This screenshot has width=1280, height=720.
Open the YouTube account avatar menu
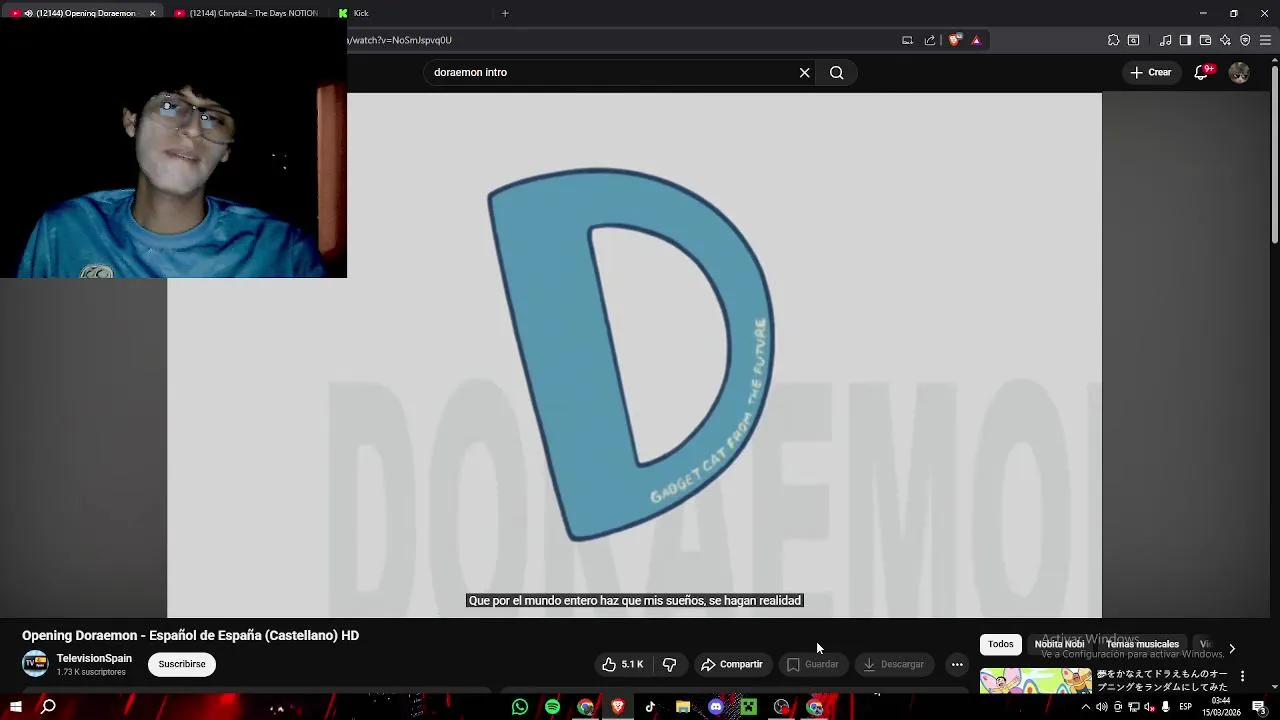tap(1239, 72)
